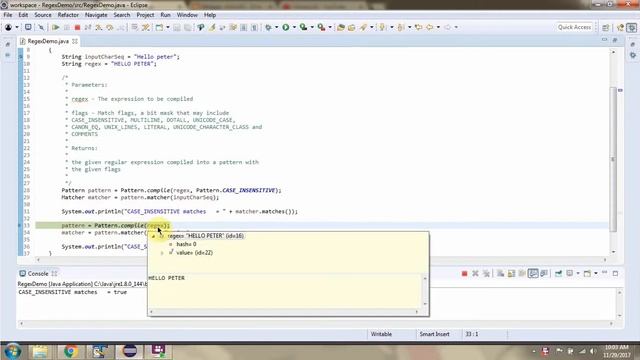
Task: Expand the value node in hover popup
Action: tap(162, 253)
